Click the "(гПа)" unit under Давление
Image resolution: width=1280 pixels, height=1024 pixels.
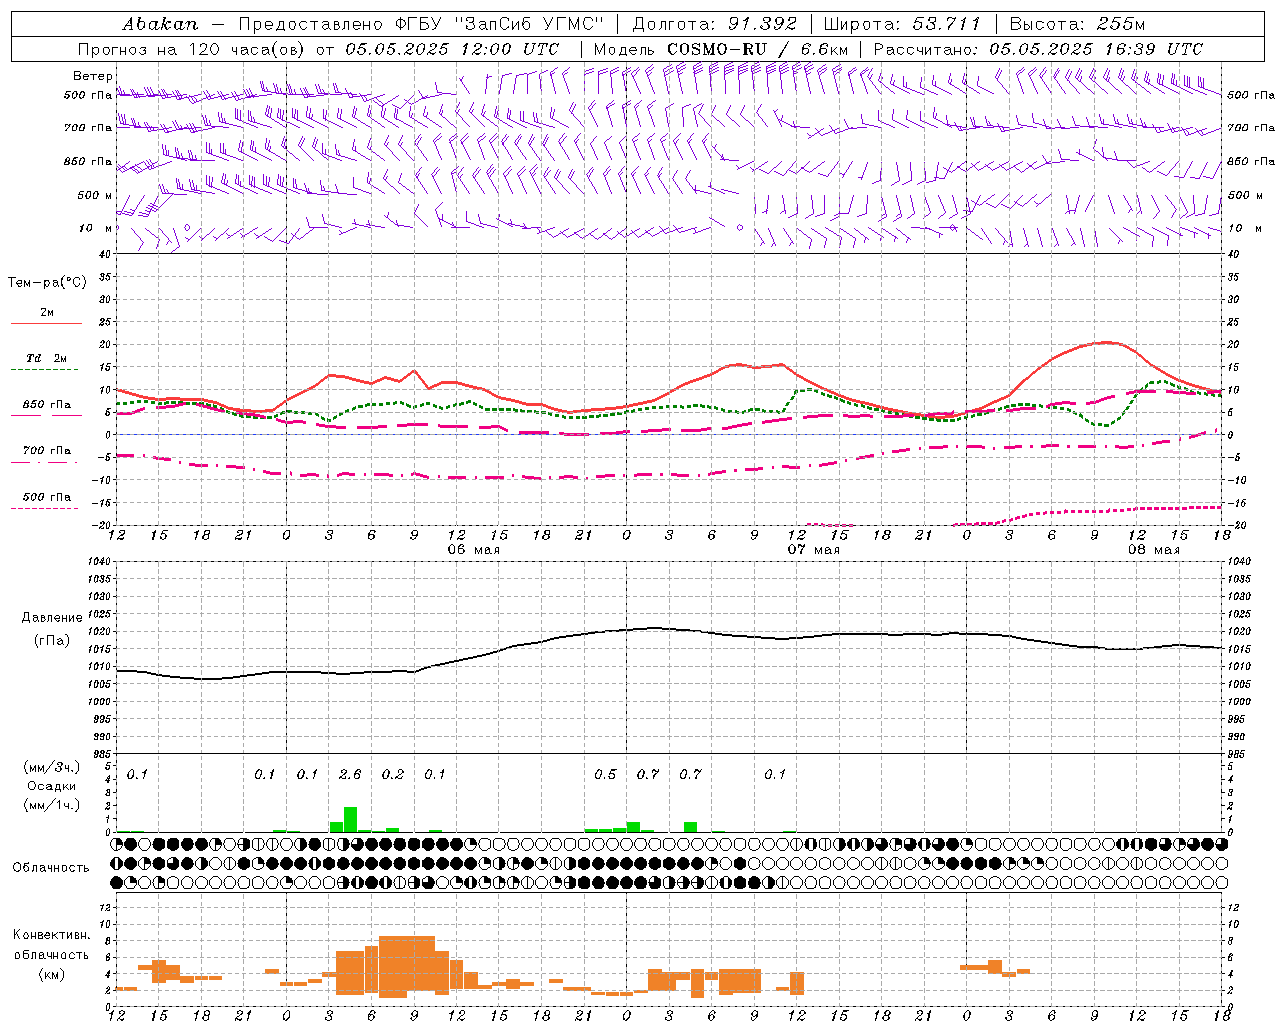pos(52,641)
